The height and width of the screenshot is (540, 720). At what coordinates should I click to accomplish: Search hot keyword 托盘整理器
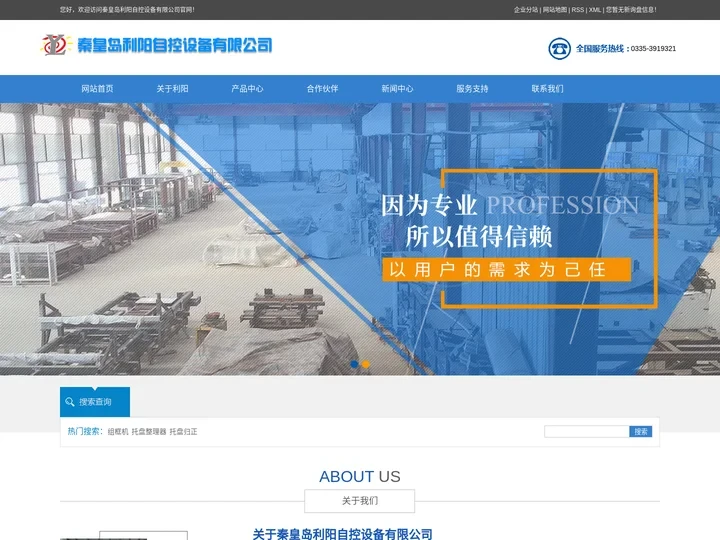pyautogui.click(x=149, y=432)
